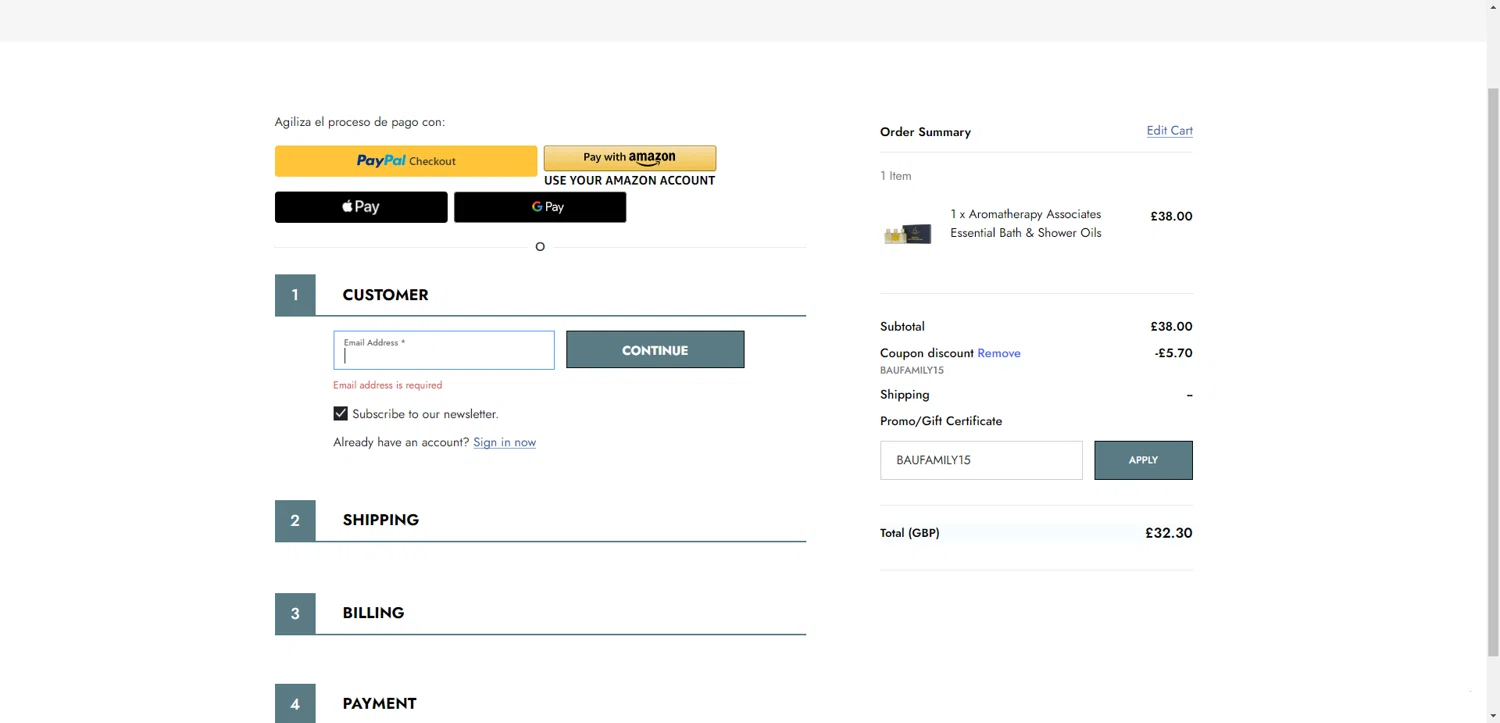Open the Sign in now link
Viewport: 1500px width, 723px height.
point(504,442)
